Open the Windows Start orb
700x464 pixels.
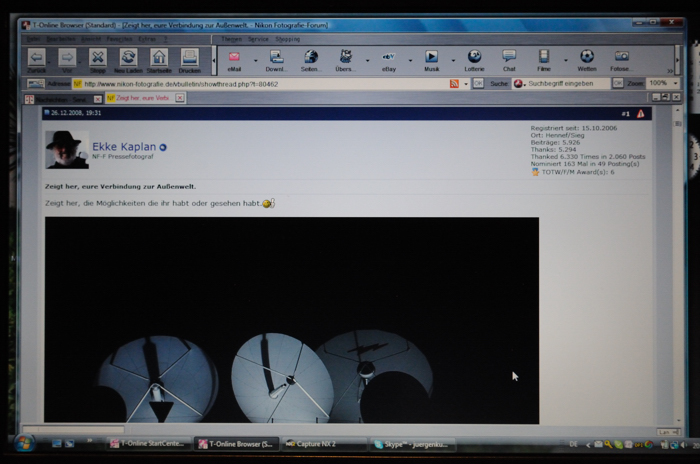click(x=24, y=443)
